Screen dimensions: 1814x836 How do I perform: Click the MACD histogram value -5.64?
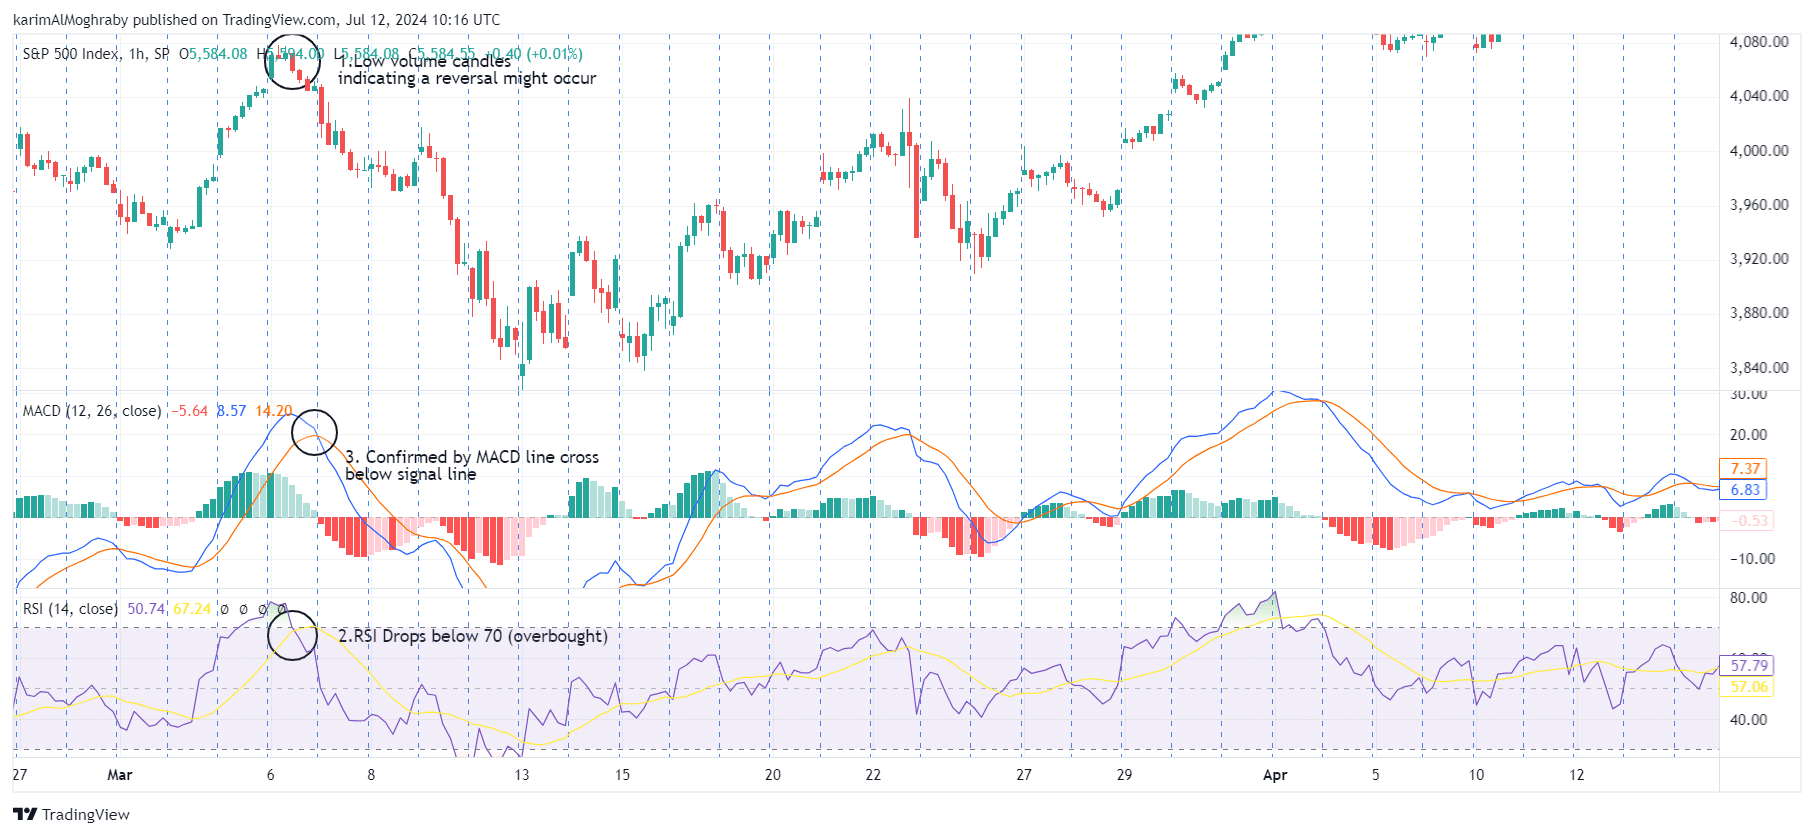click(x=189, y=411)
